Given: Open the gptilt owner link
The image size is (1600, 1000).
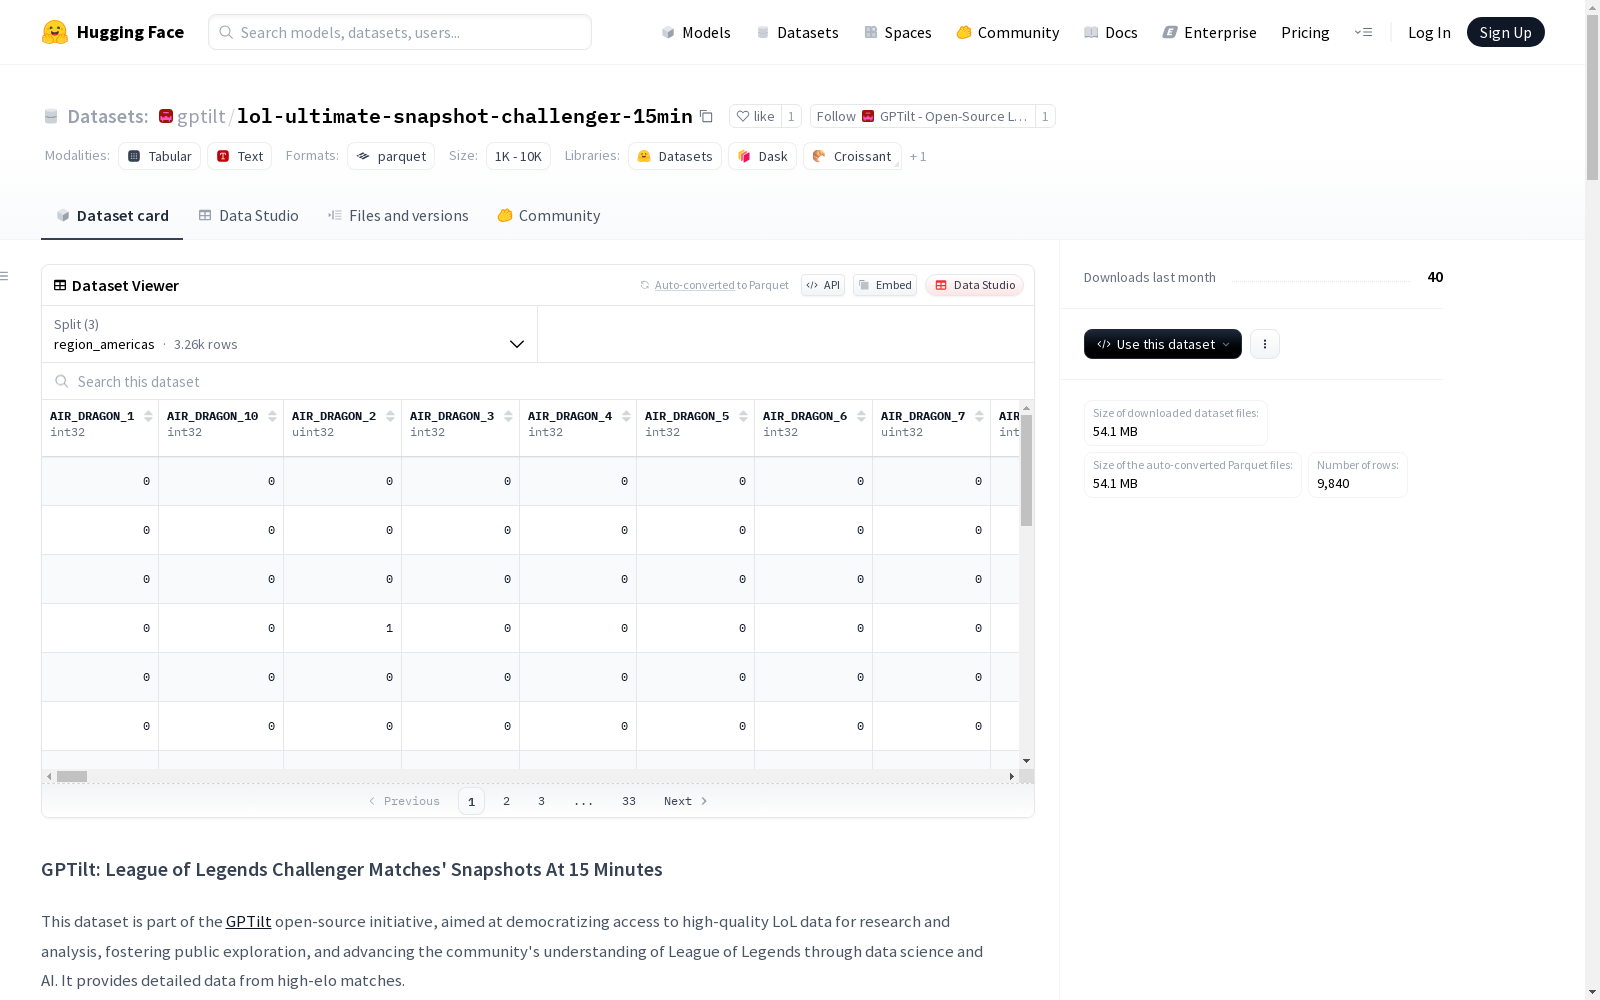Looking at the screenshot, I should (201, 116).
